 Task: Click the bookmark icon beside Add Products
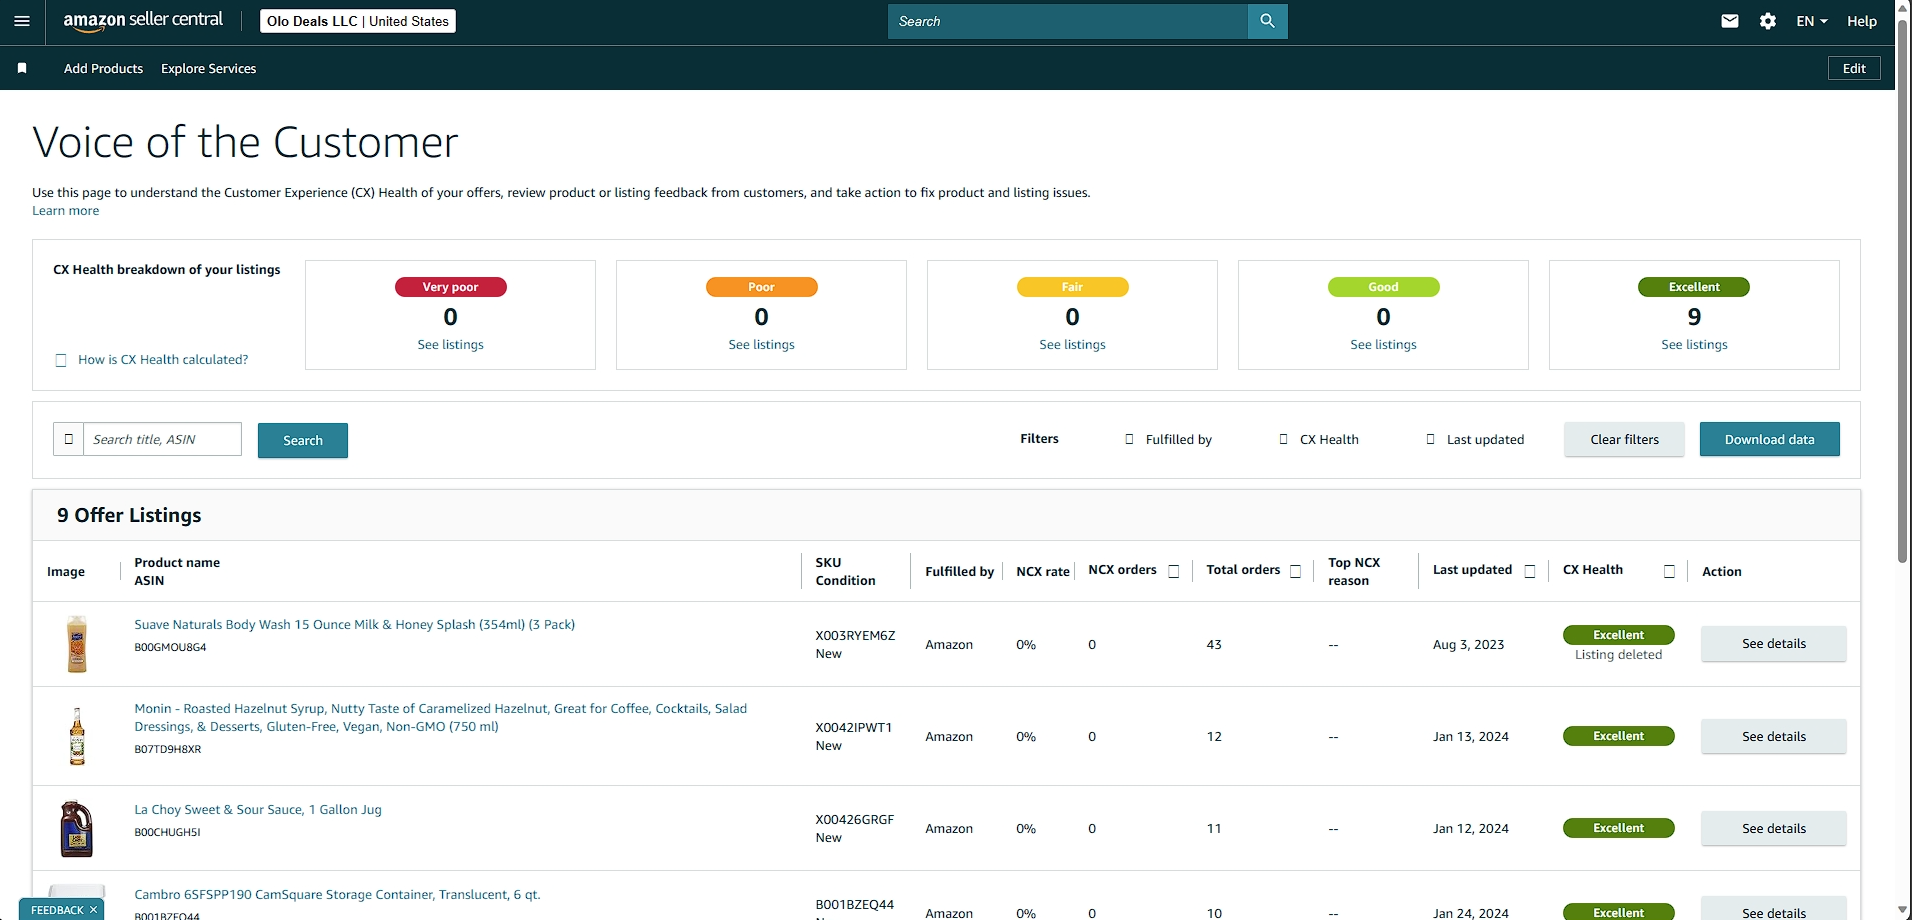(22, 68)
